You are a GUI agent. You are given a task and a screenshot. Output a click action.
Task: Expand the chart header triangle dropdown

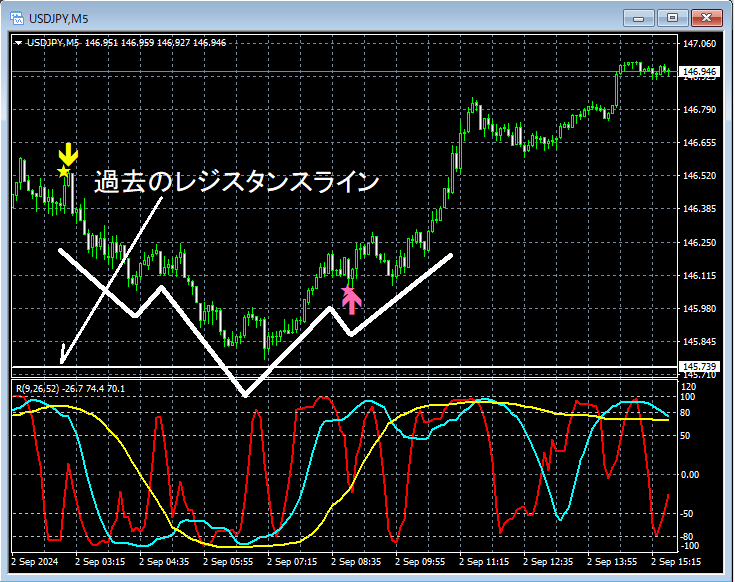pos(18,43)
